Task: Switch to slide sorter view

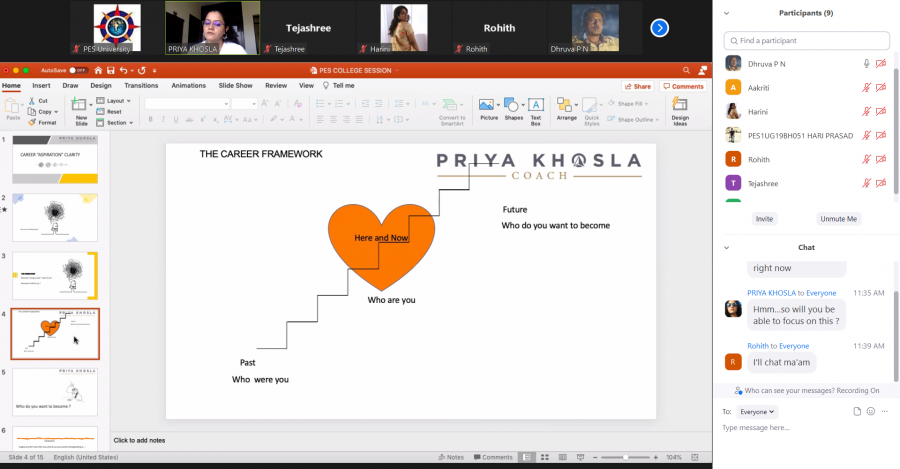Action: click(x=543, y=457)
